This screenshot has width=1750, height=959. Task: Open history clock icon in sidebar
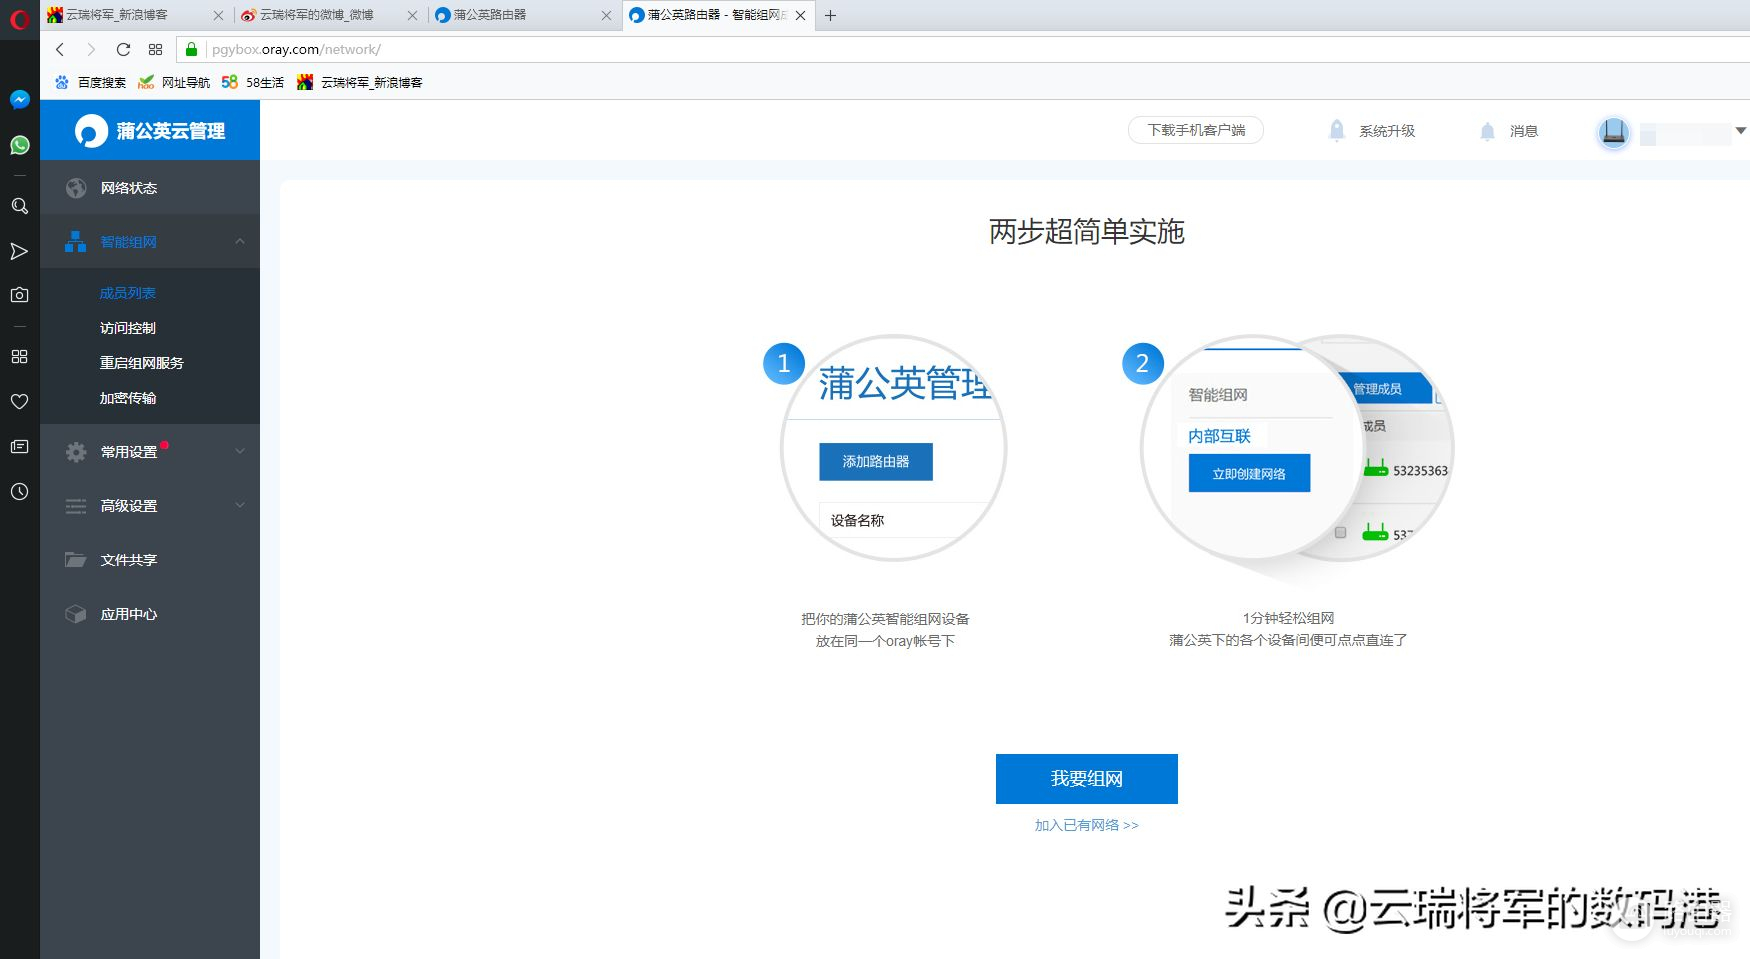point(19,491)
